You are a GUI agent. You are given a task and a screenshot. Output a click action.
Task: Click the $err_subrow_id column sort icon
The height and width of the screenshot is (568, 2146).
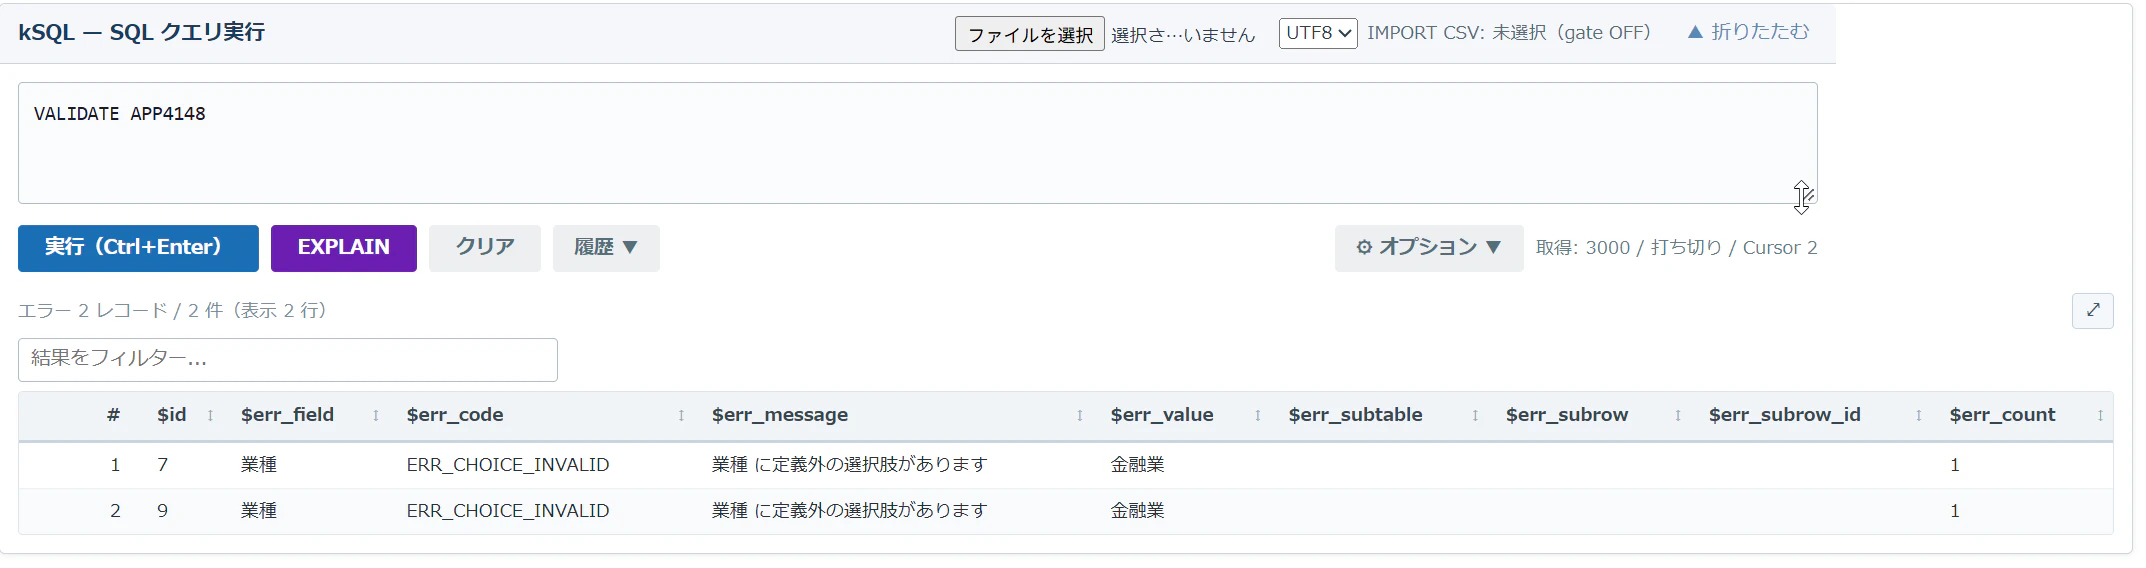click(1919, 415)
